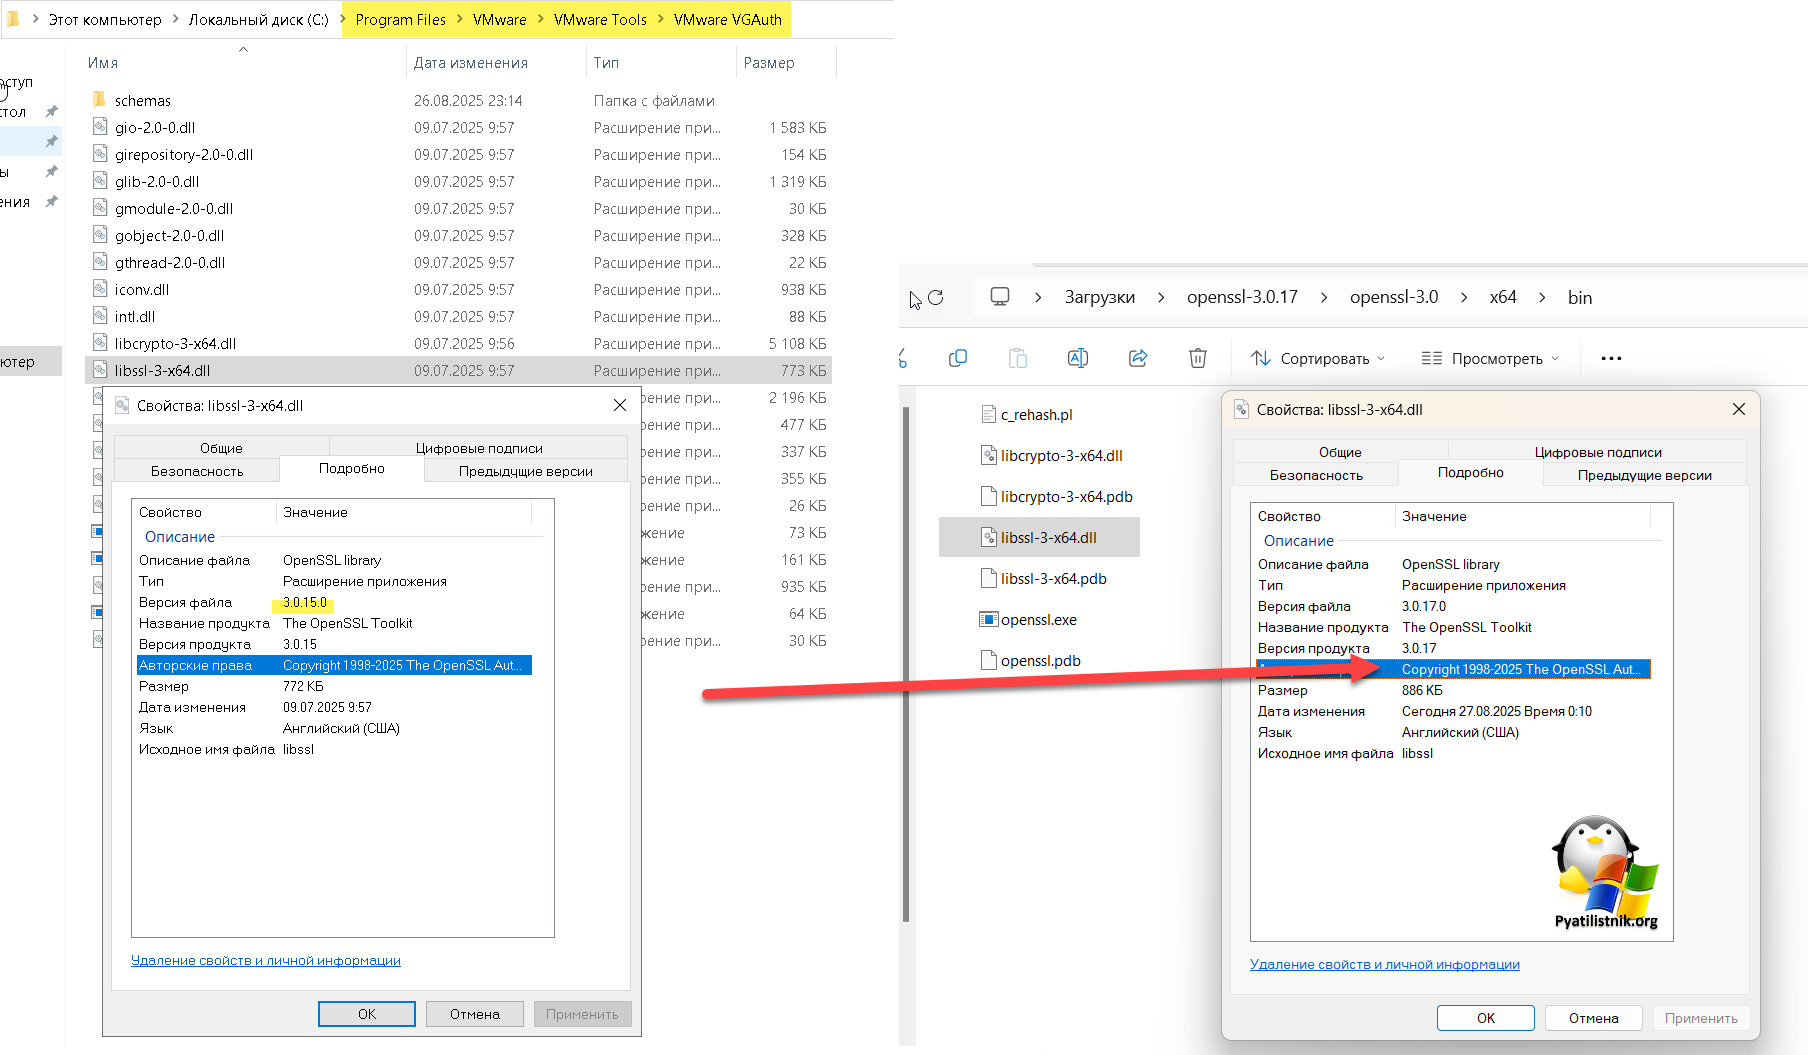Select the openssl.pdb file icon
The height and width of the screenshot is (1055, 1808).
[988, 660]
